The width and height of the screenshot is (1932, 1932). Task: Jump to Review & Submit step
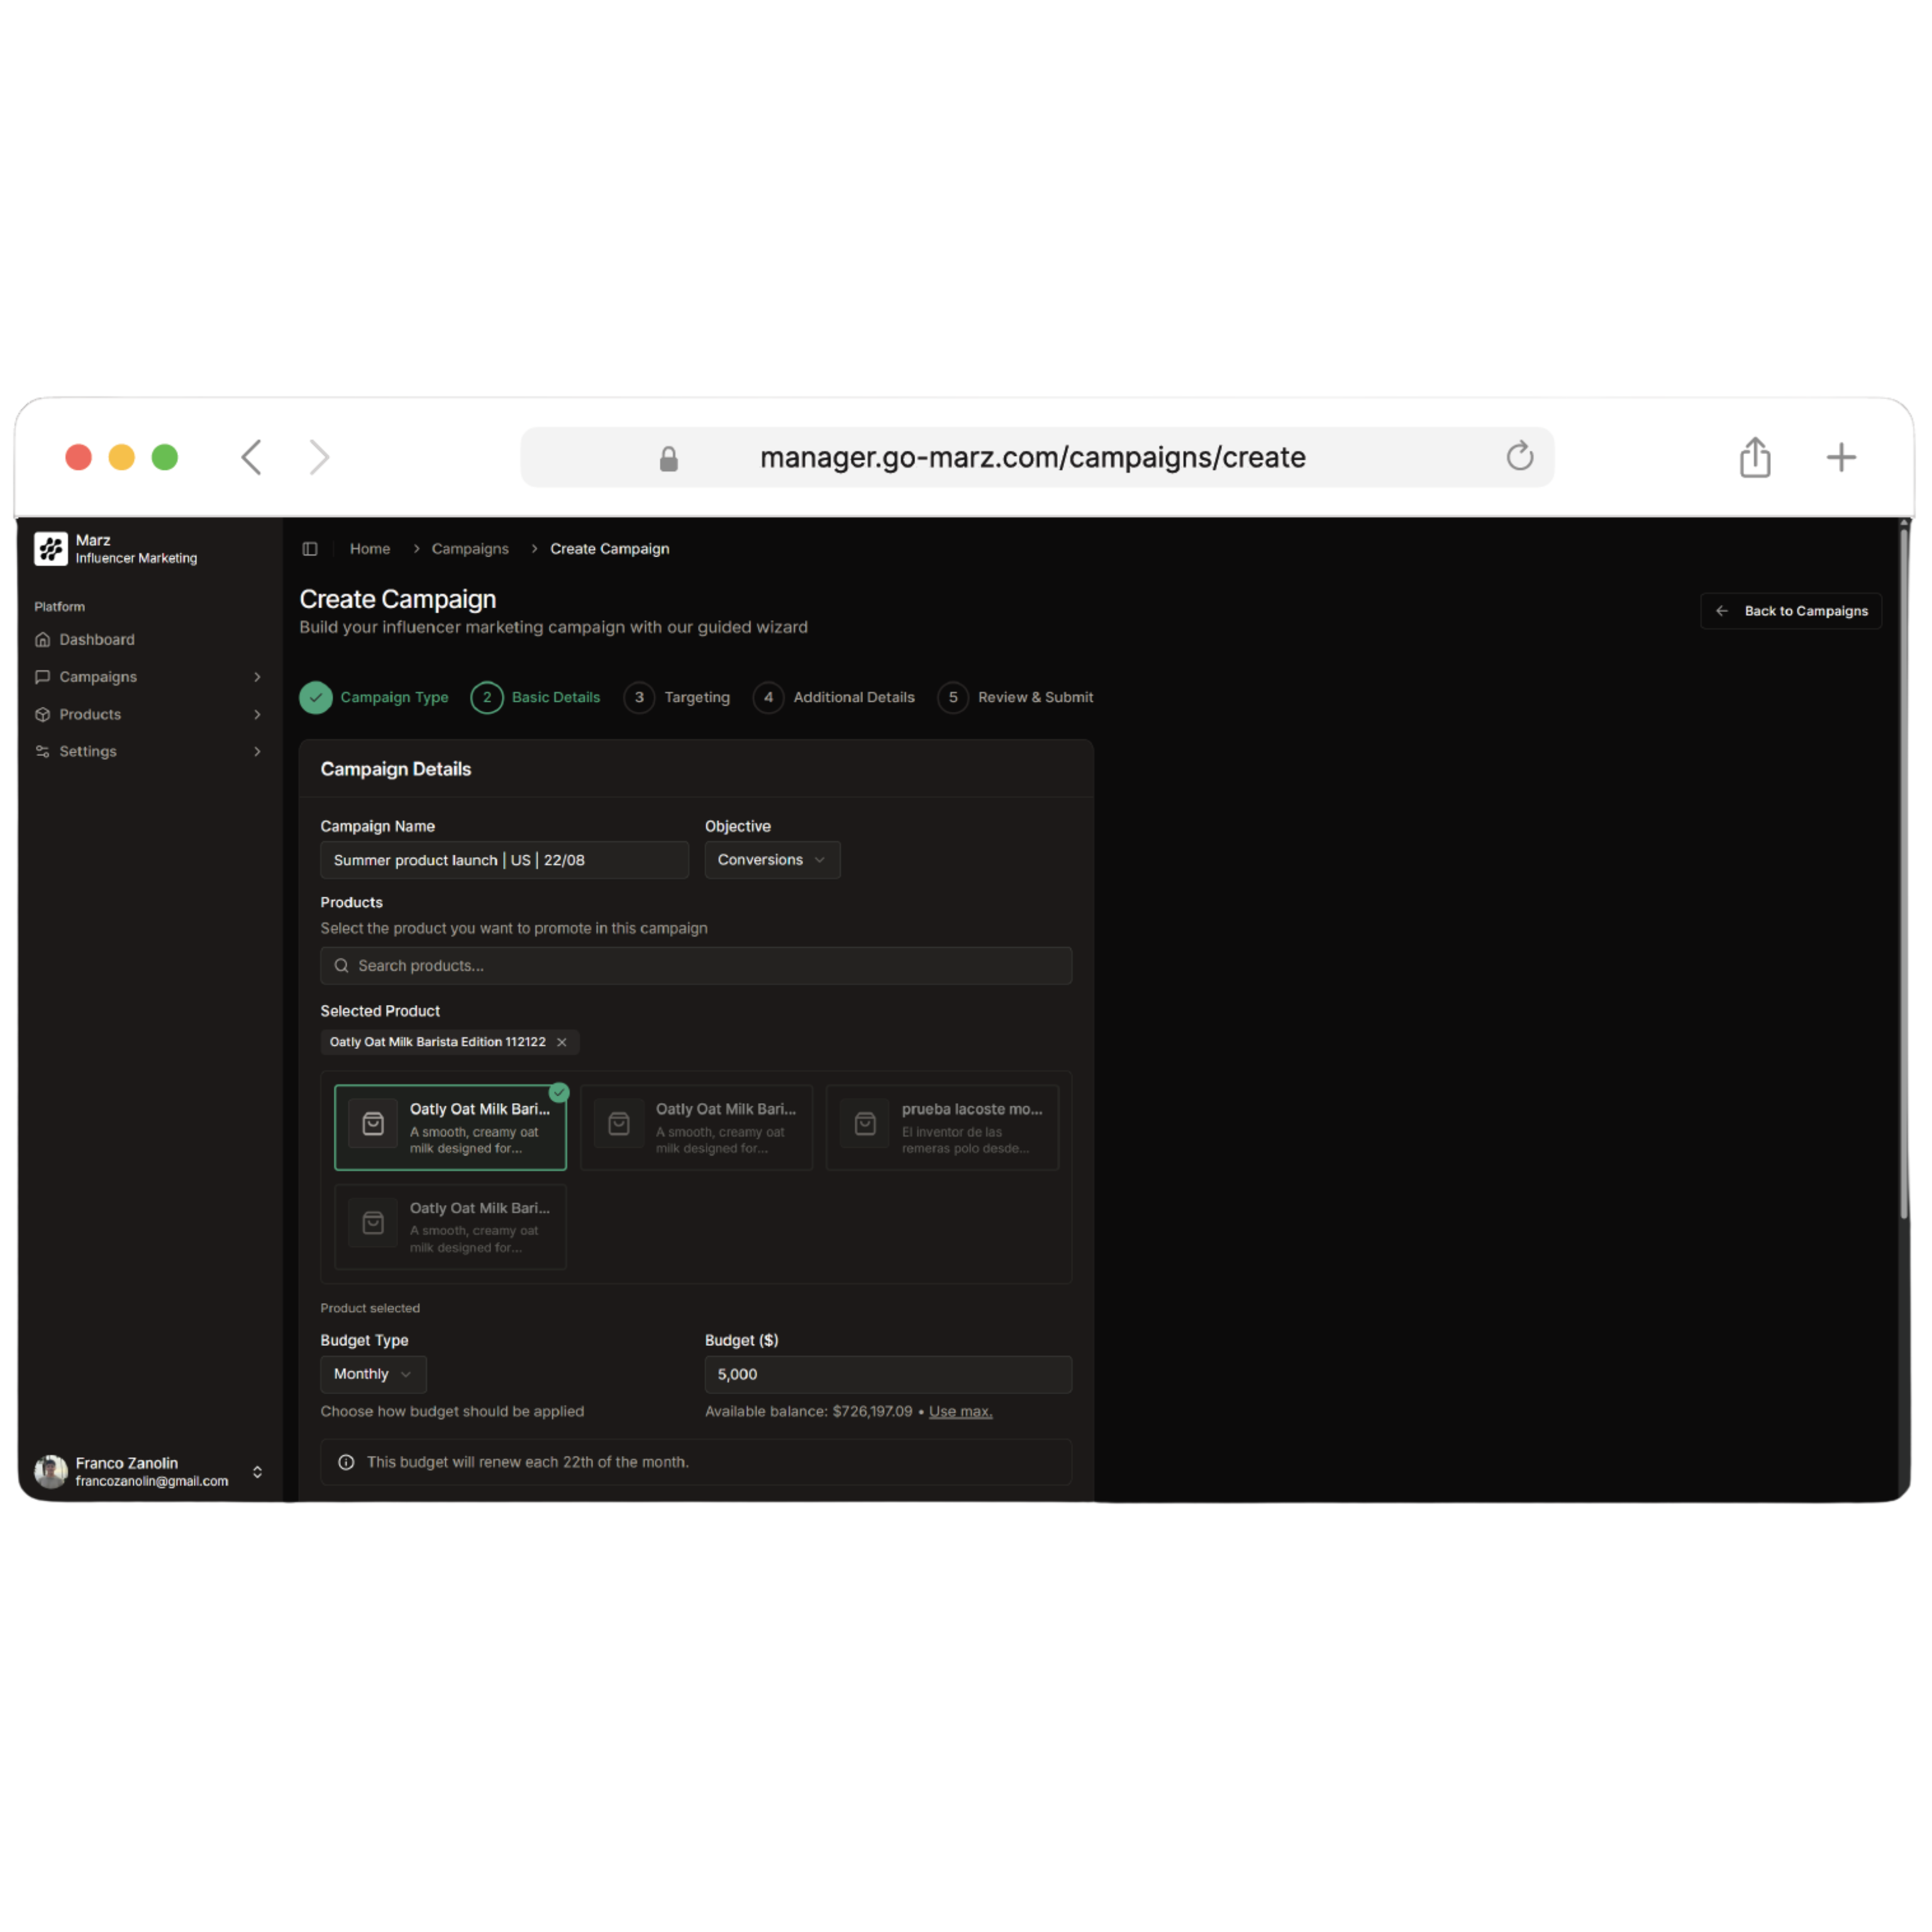(x=1016, y=697)
